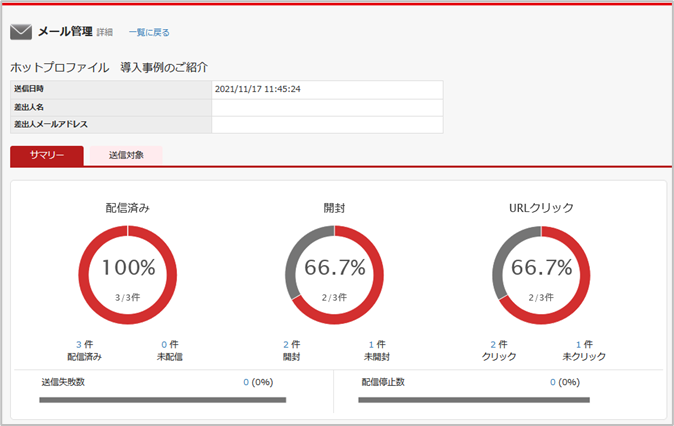Switch to the 送信対象 tab
The width and height of the screenshot is (674, 426).
[126, 155]
